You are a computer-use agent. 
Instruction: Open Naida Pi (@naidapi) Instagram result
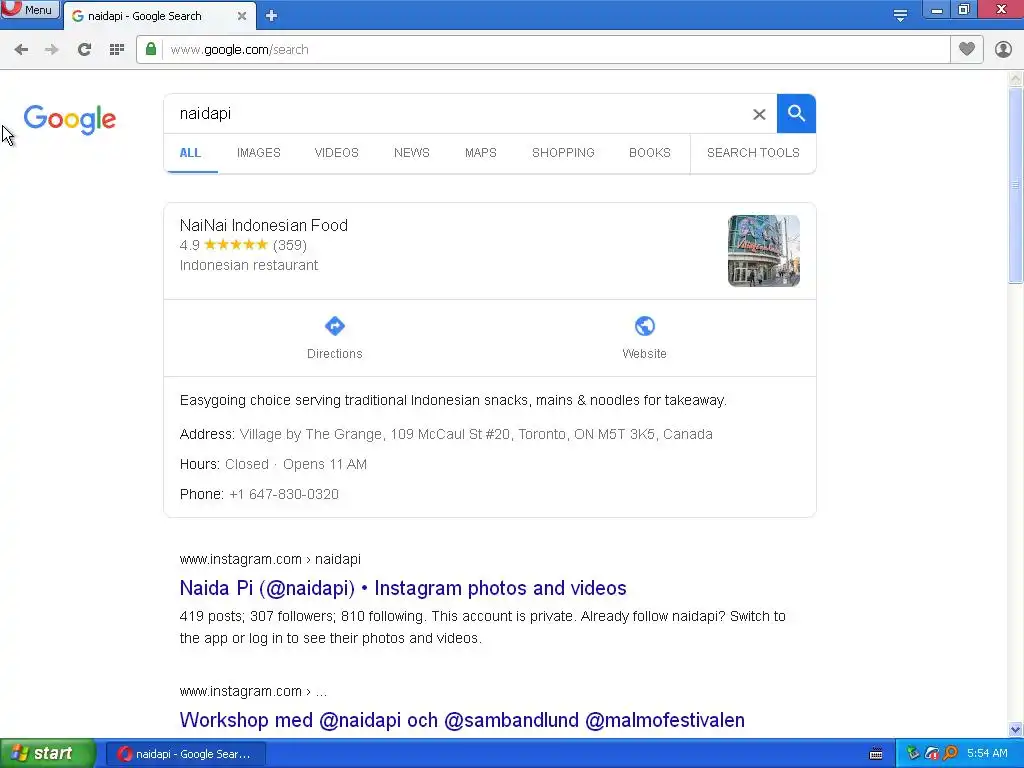(403, 588)
